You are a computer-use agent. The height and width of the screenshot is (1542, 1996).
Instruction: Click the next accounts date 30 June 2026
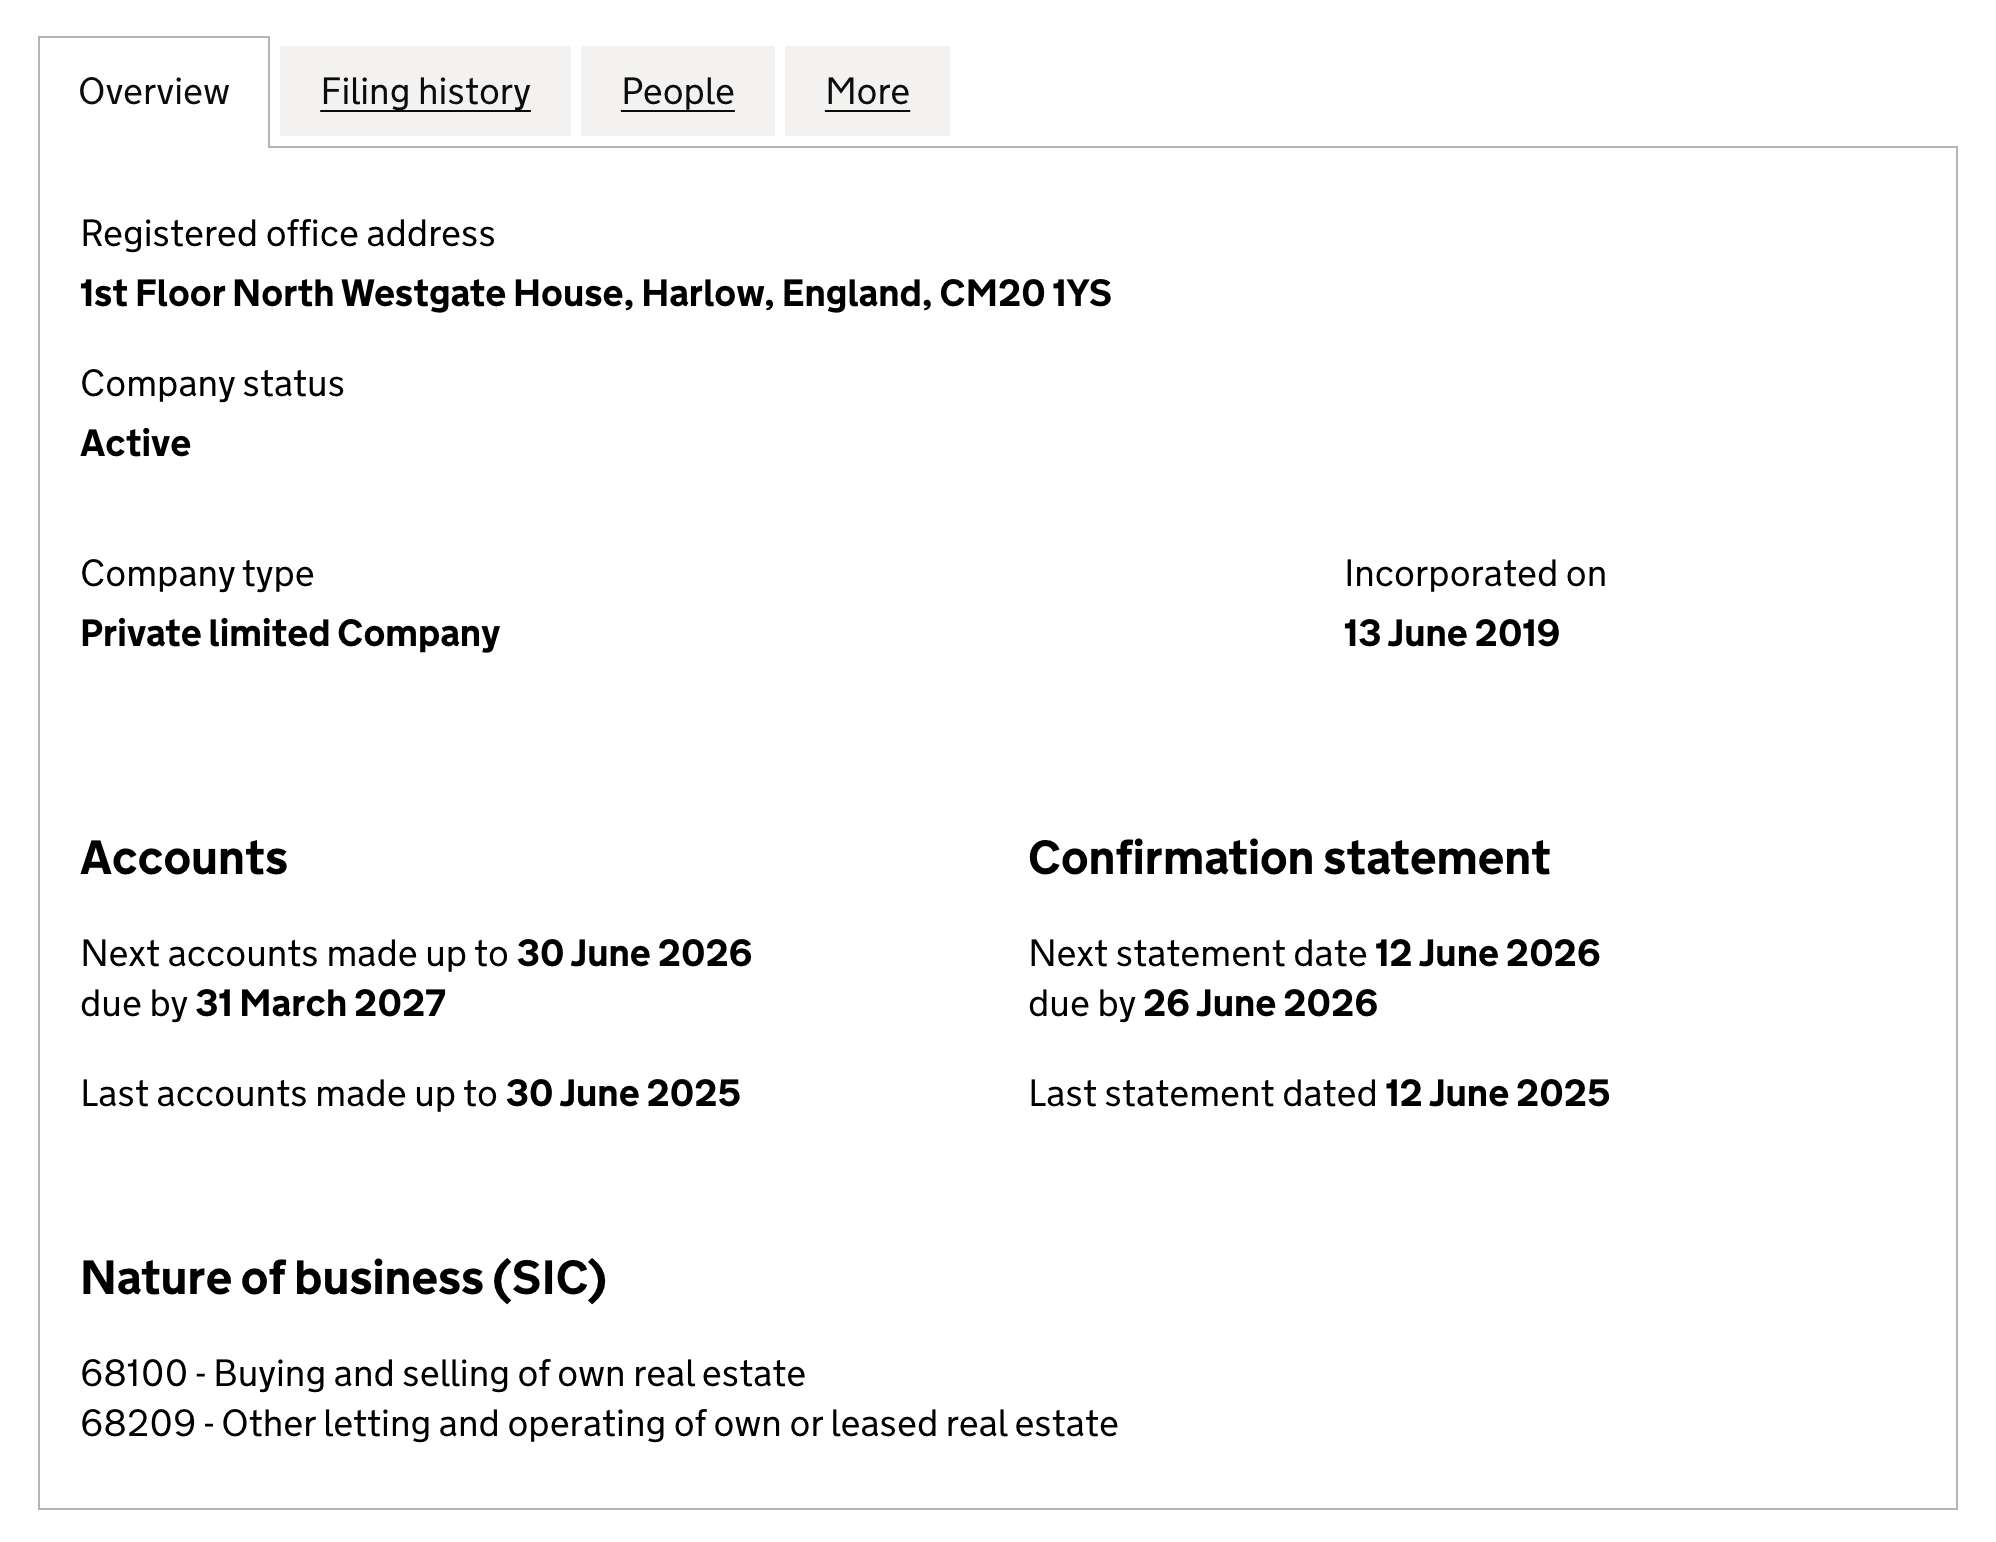pos(634,954)
